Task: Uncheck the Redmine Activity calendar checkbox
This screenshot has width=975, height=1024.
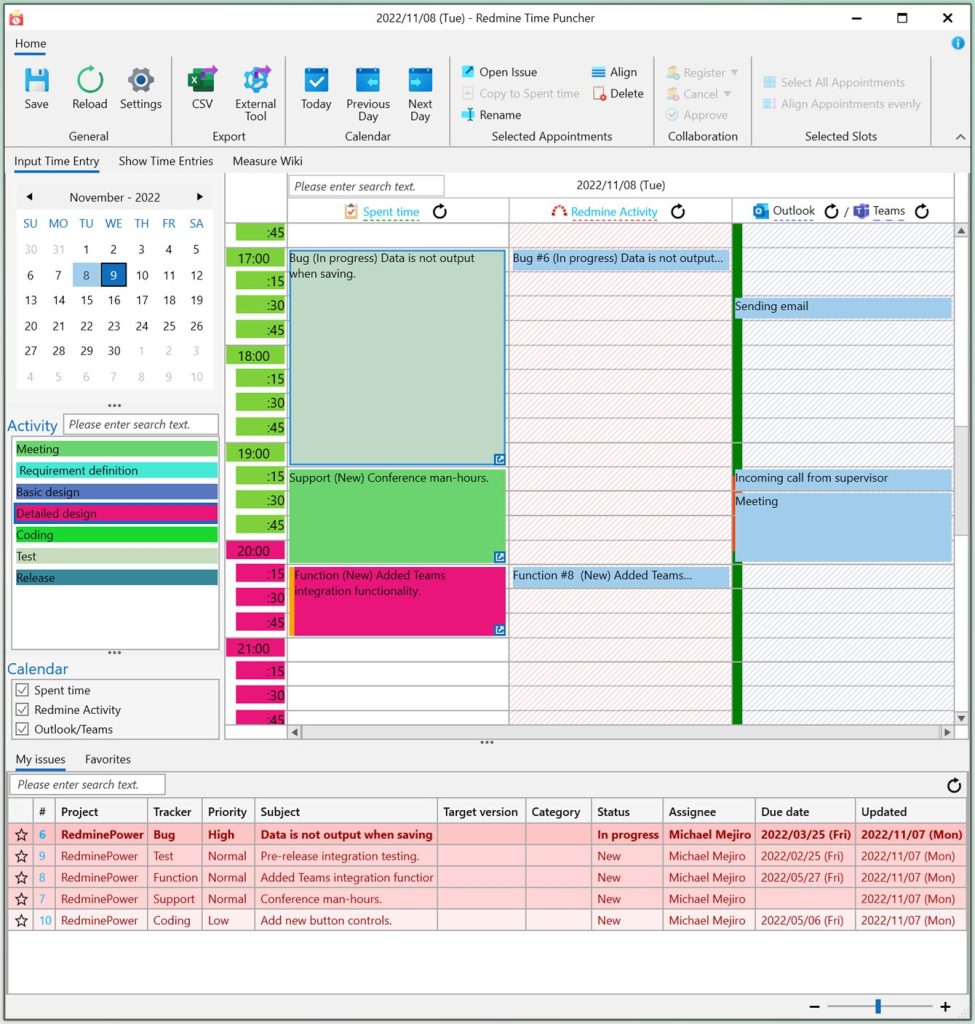Action: [22, 709]
